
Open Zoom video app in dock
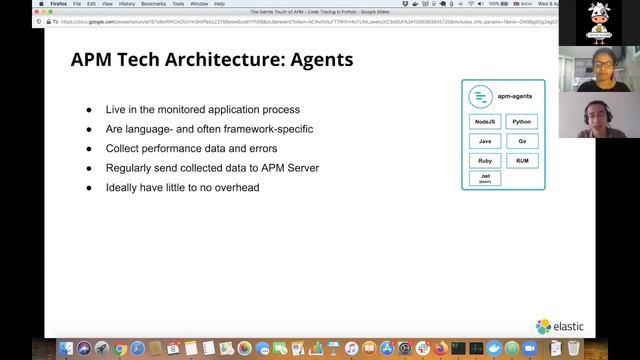(530, 349)
